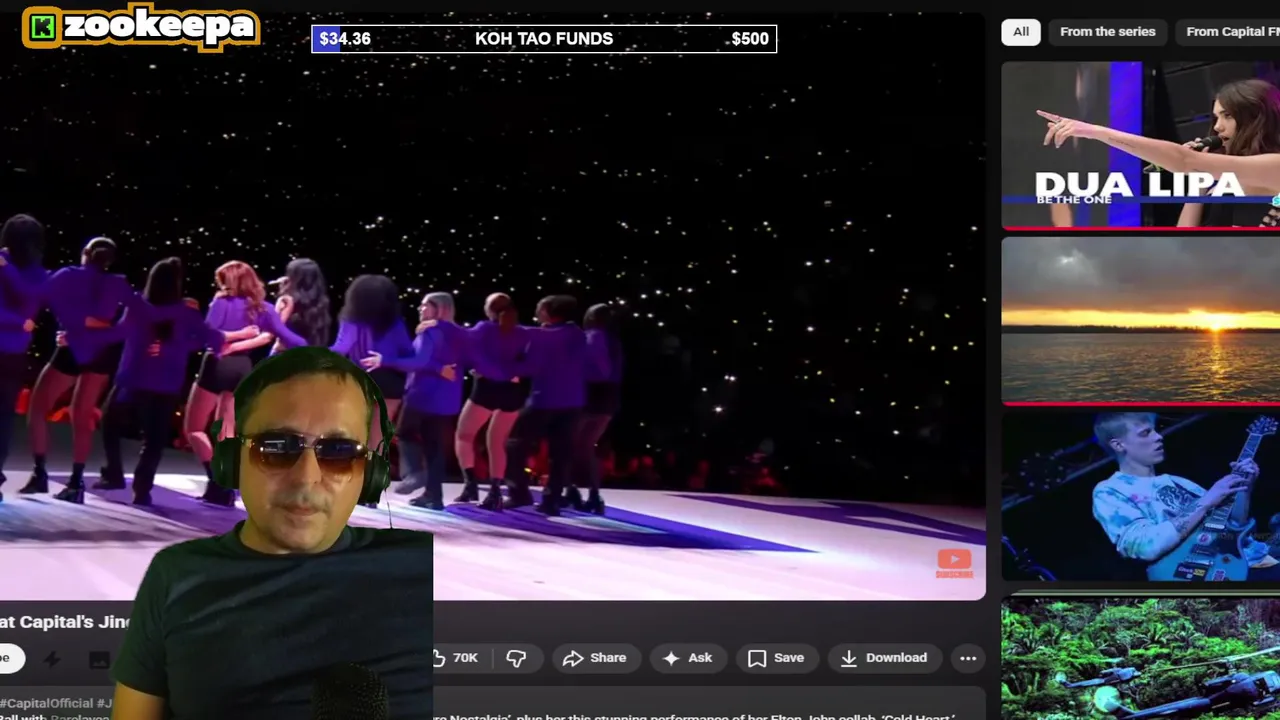This screenshot has width=1280, height=720.
Task: Click the description text mentioning 'Cold Heart'
Action: (695, 716)
